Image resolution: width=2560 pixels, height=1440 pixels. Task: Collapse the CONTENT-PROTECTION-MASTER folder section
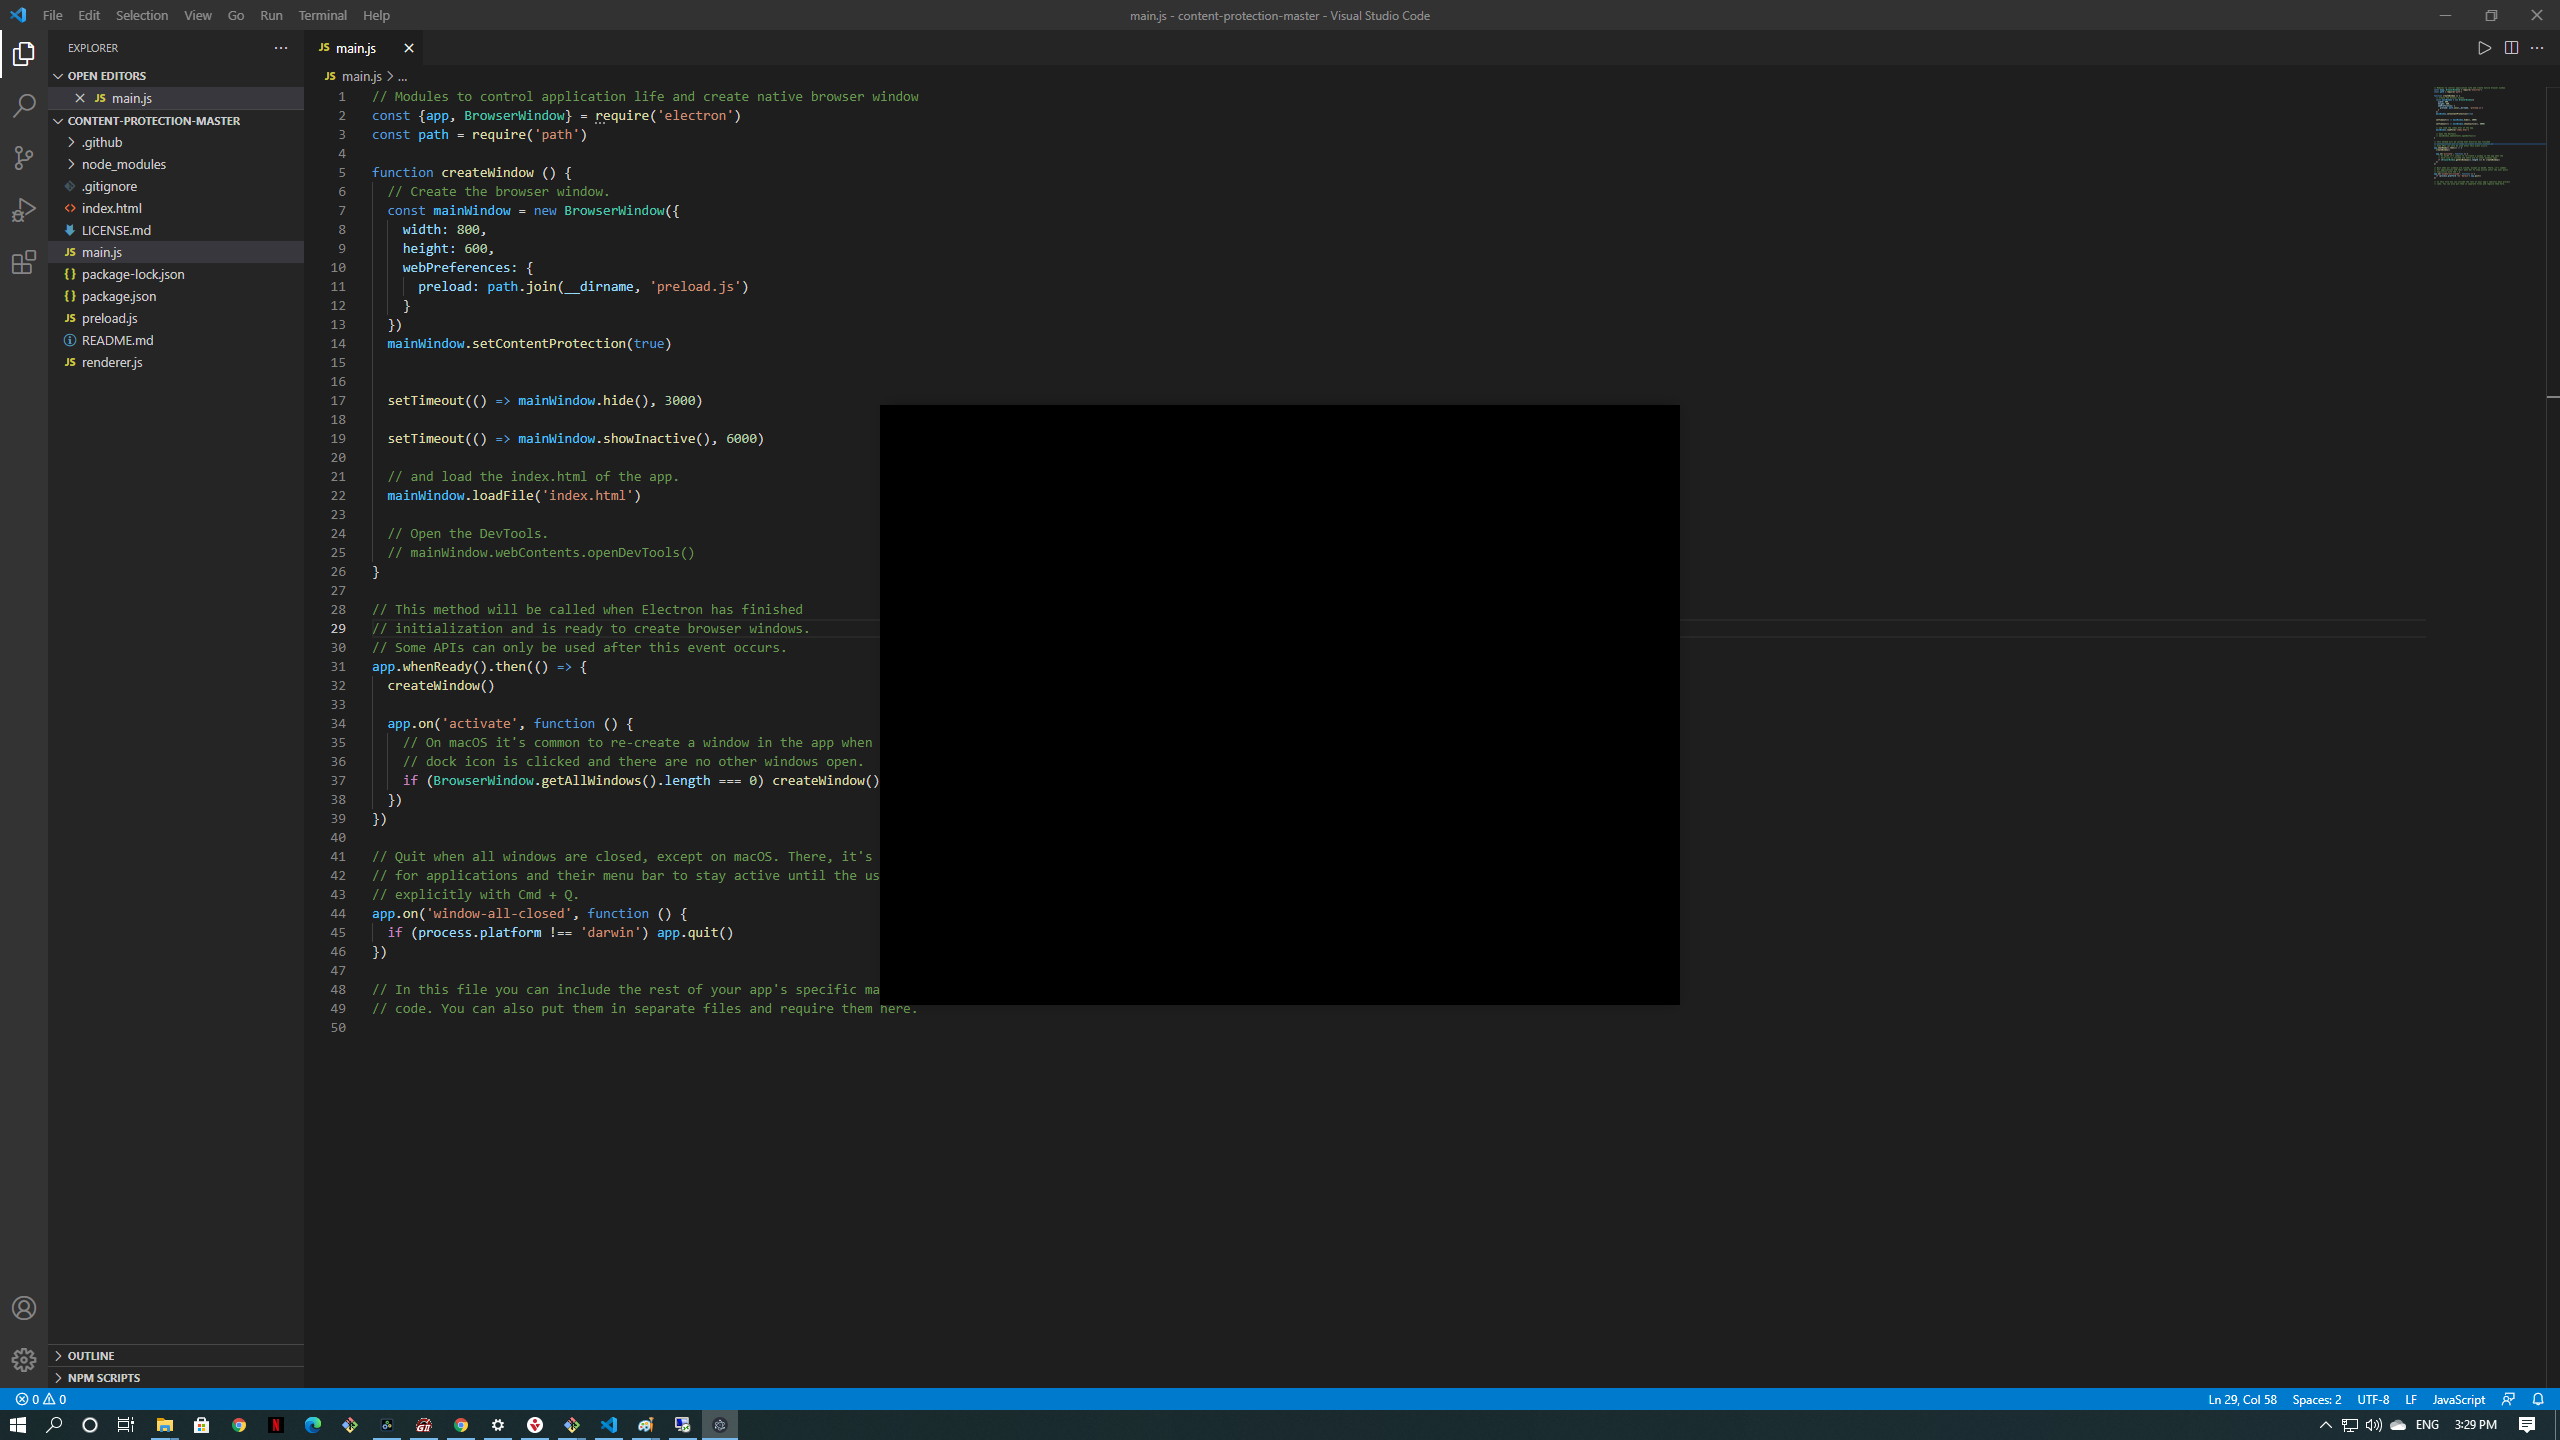[176, 121]
